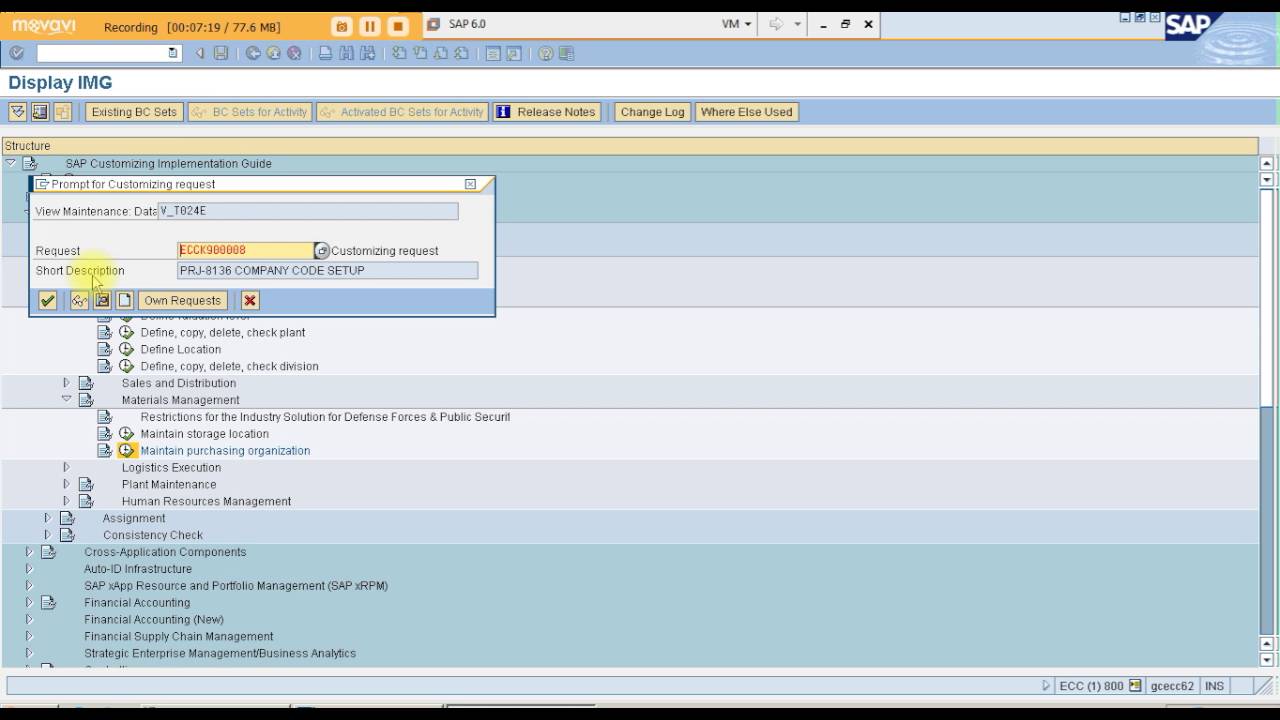The width and height of the screenshot is (1280, 720).
Task: Click the SAP Enter checkmark icon in the top toolbar
Action: (x=16, y=53)
